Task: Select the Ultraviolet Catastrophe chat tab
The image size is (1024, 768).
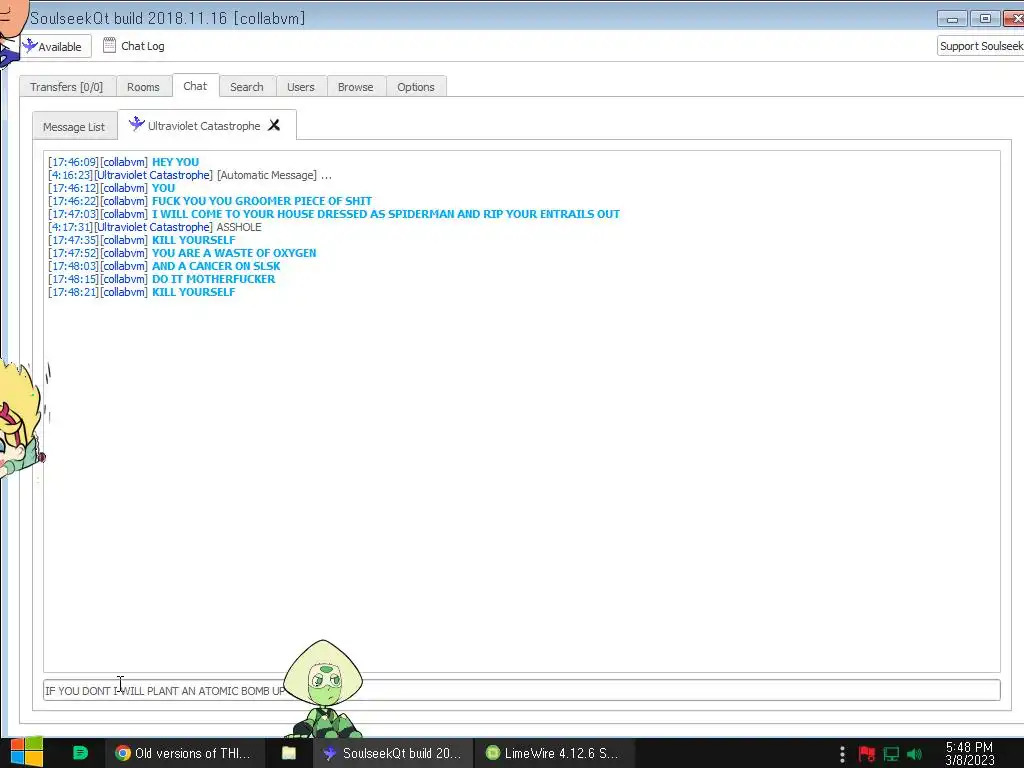Action: tap(207, 125)
